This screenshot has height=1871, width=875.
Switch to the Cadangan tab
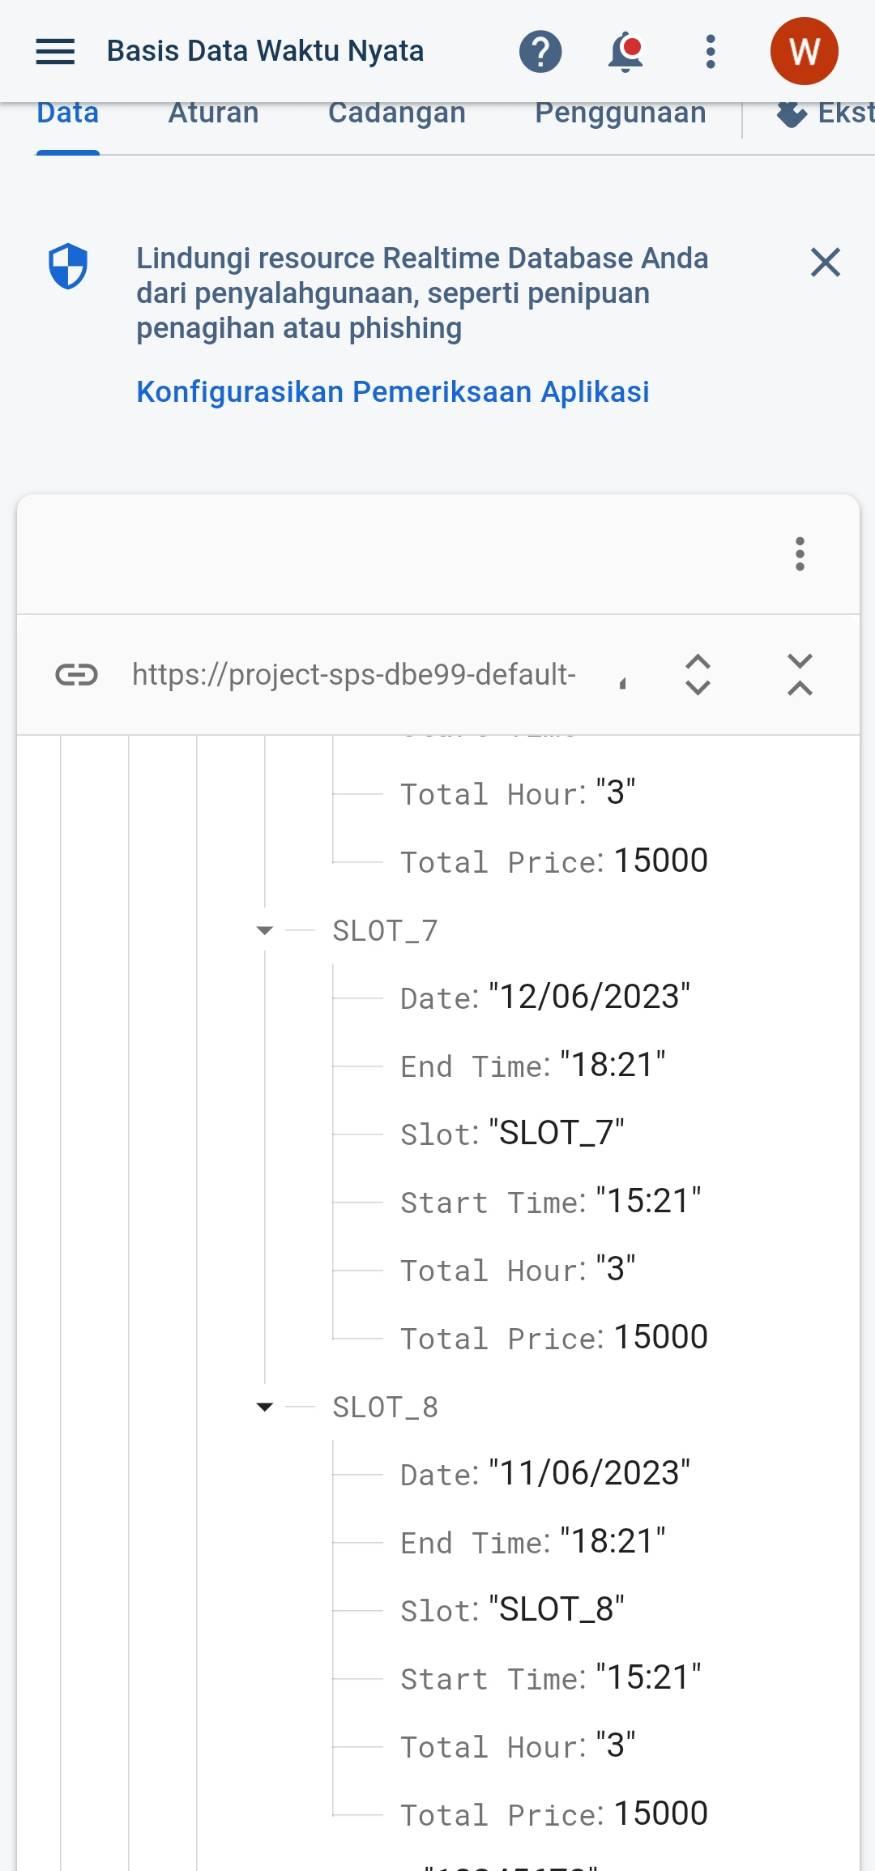[396, 114]
